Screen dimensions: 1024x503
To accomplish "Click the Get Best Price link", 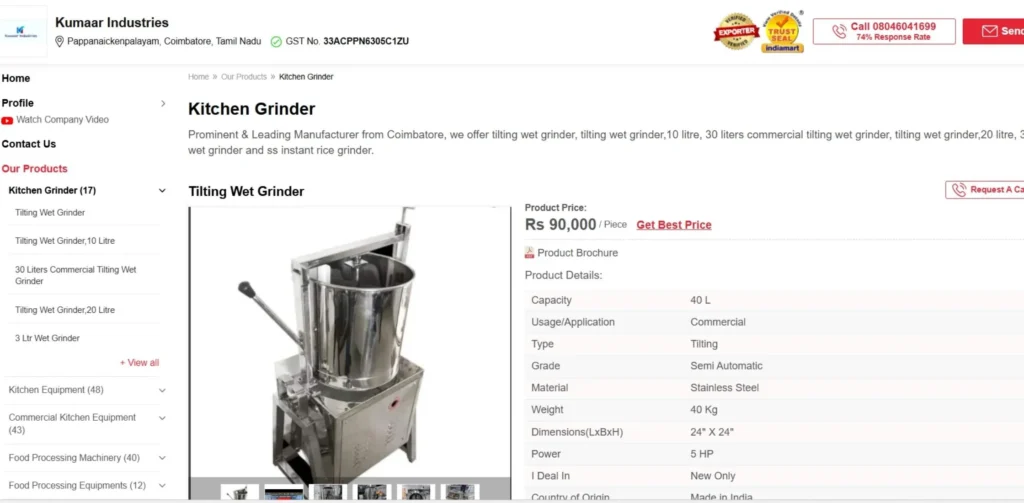I will 674,225.
